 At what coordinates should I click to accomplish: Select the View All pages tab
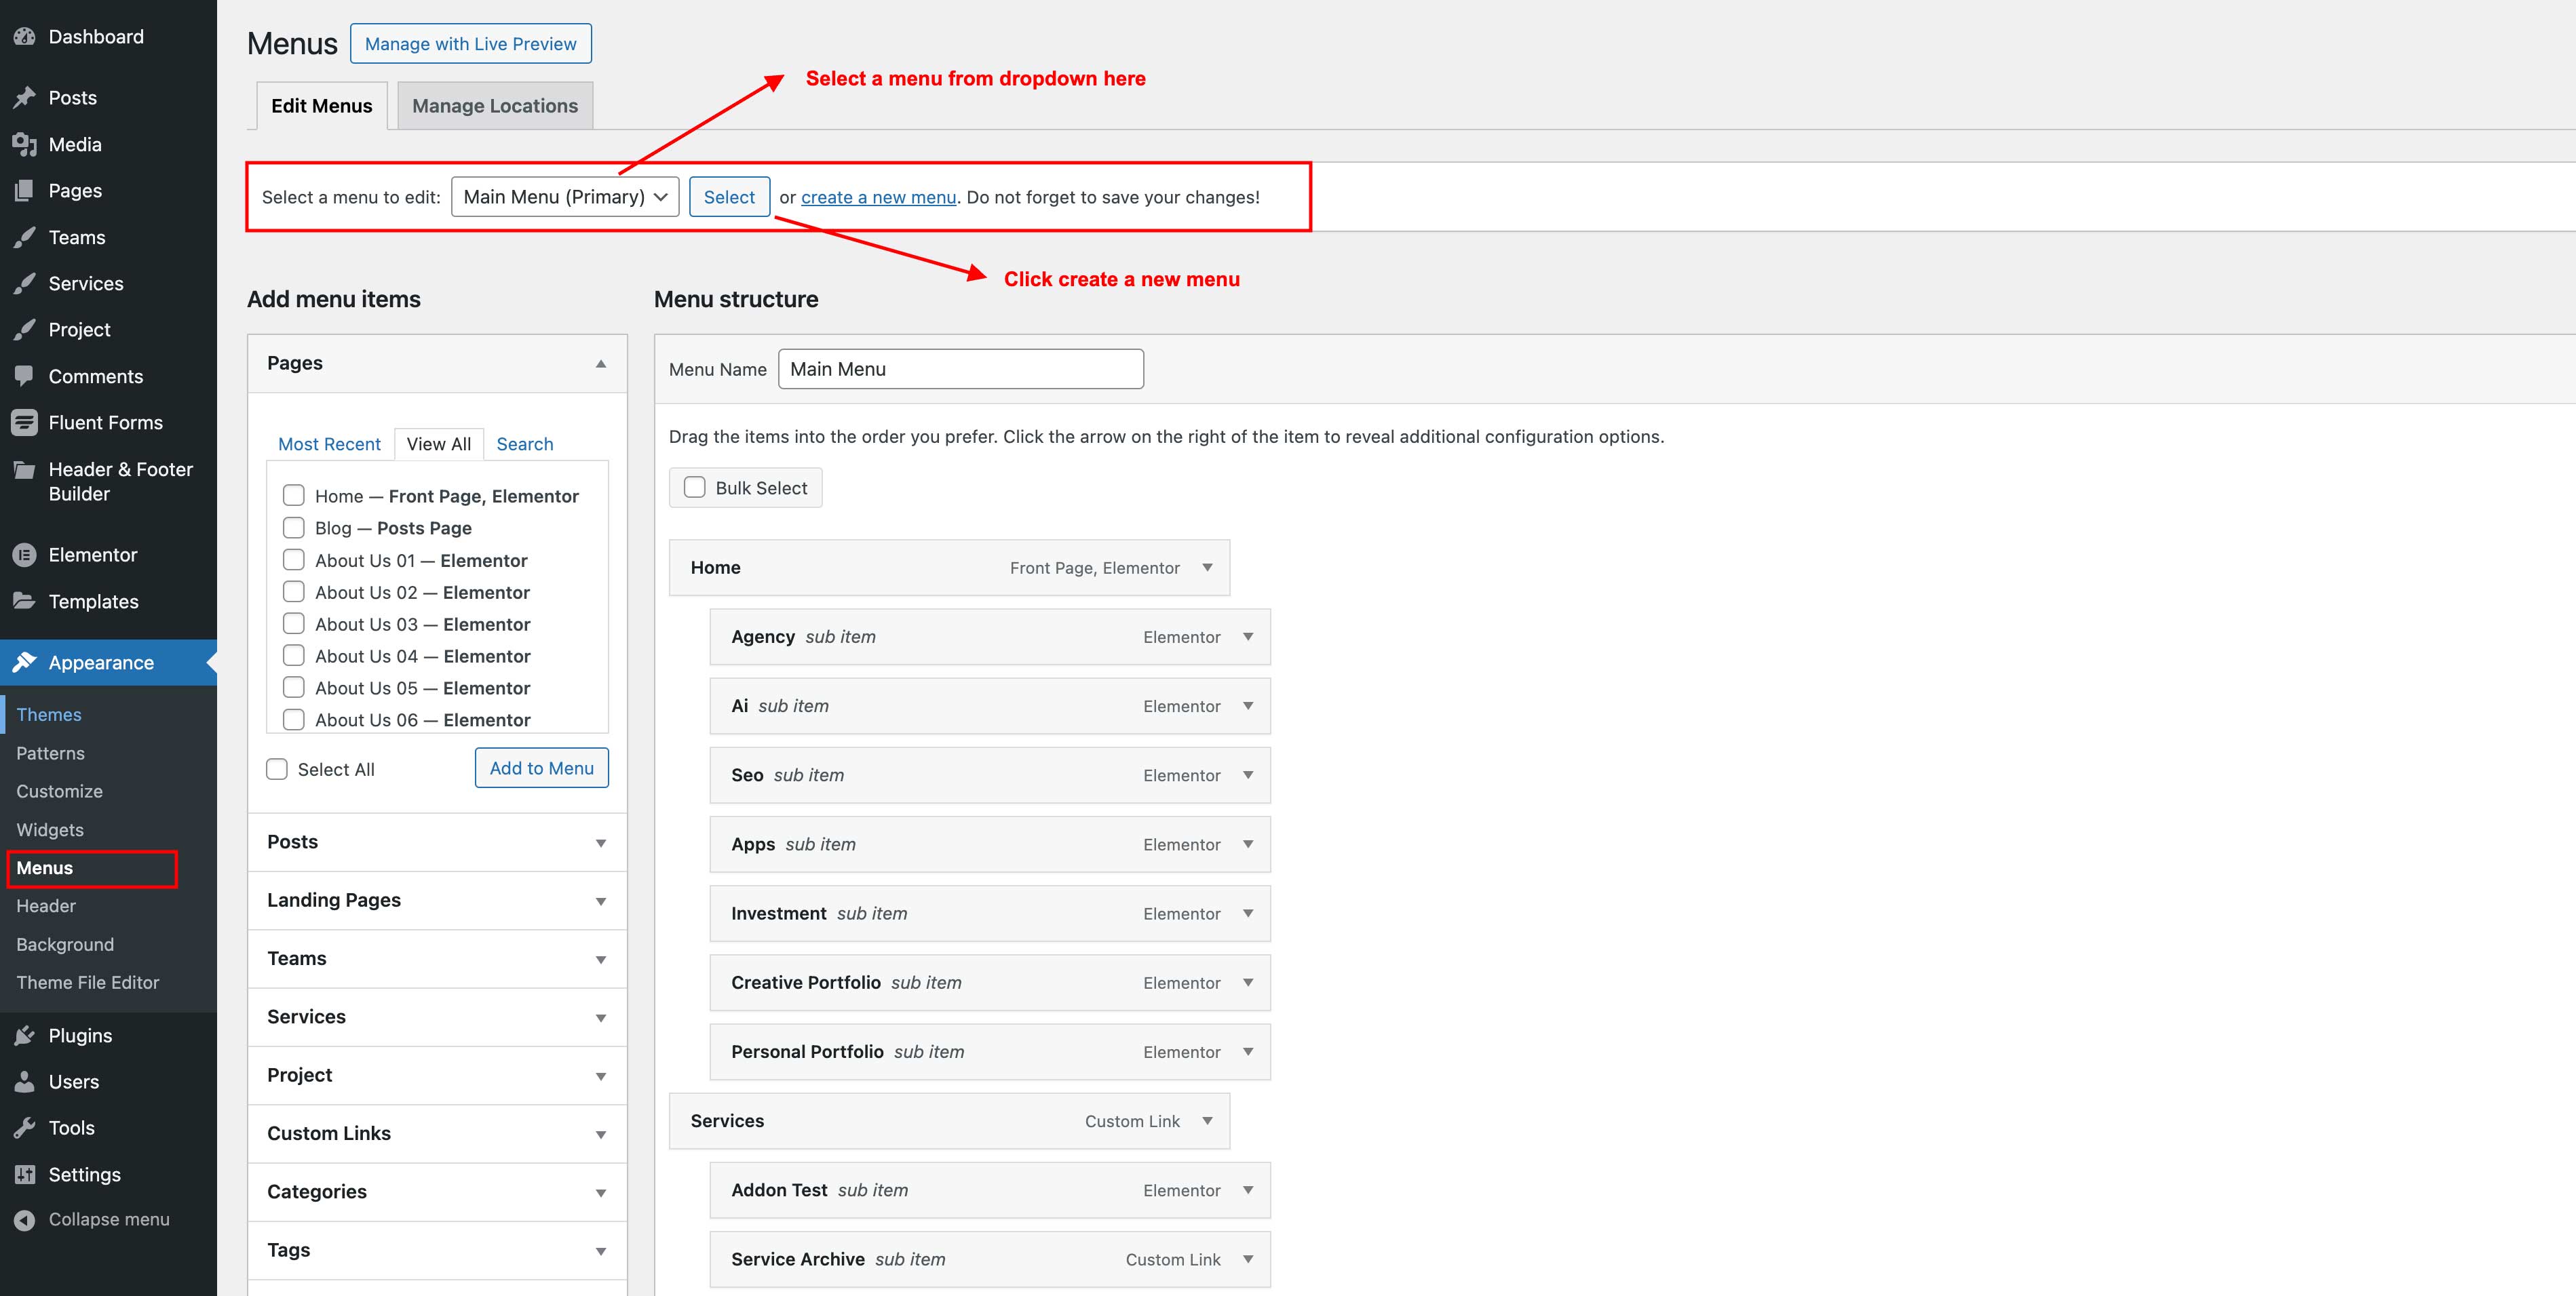439,444
